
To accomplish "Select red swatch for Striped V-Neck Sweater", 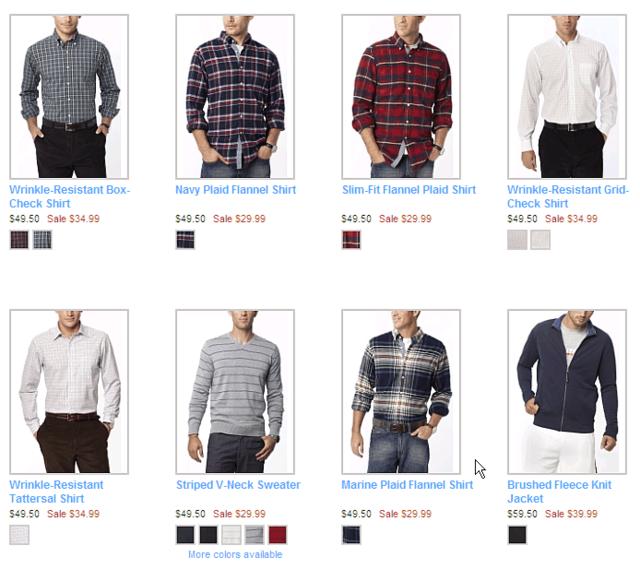I will point(278,535).
